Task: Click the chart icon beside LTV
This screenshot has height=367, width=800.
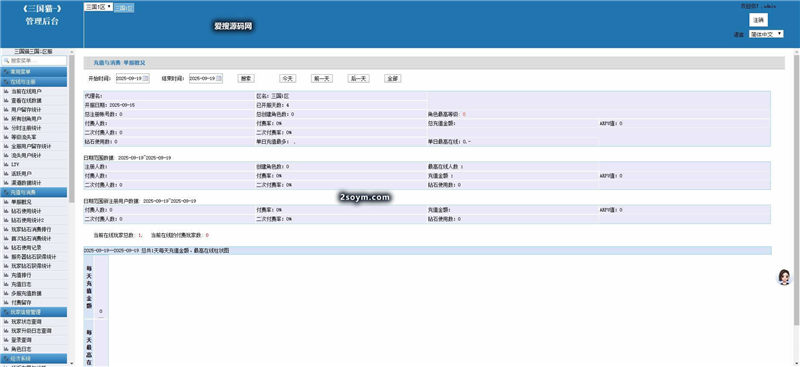Action: 6,164
